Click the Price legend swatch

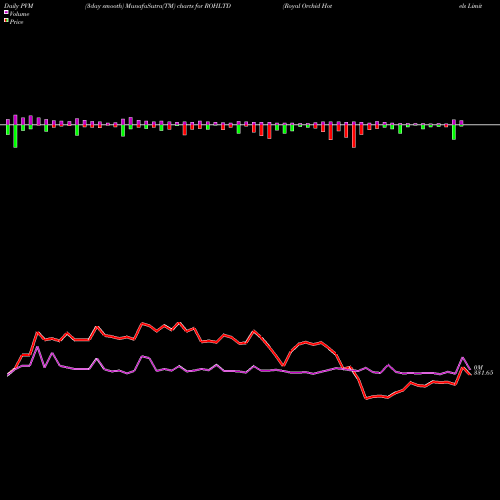pyautogui.click(x=6, y=20)
